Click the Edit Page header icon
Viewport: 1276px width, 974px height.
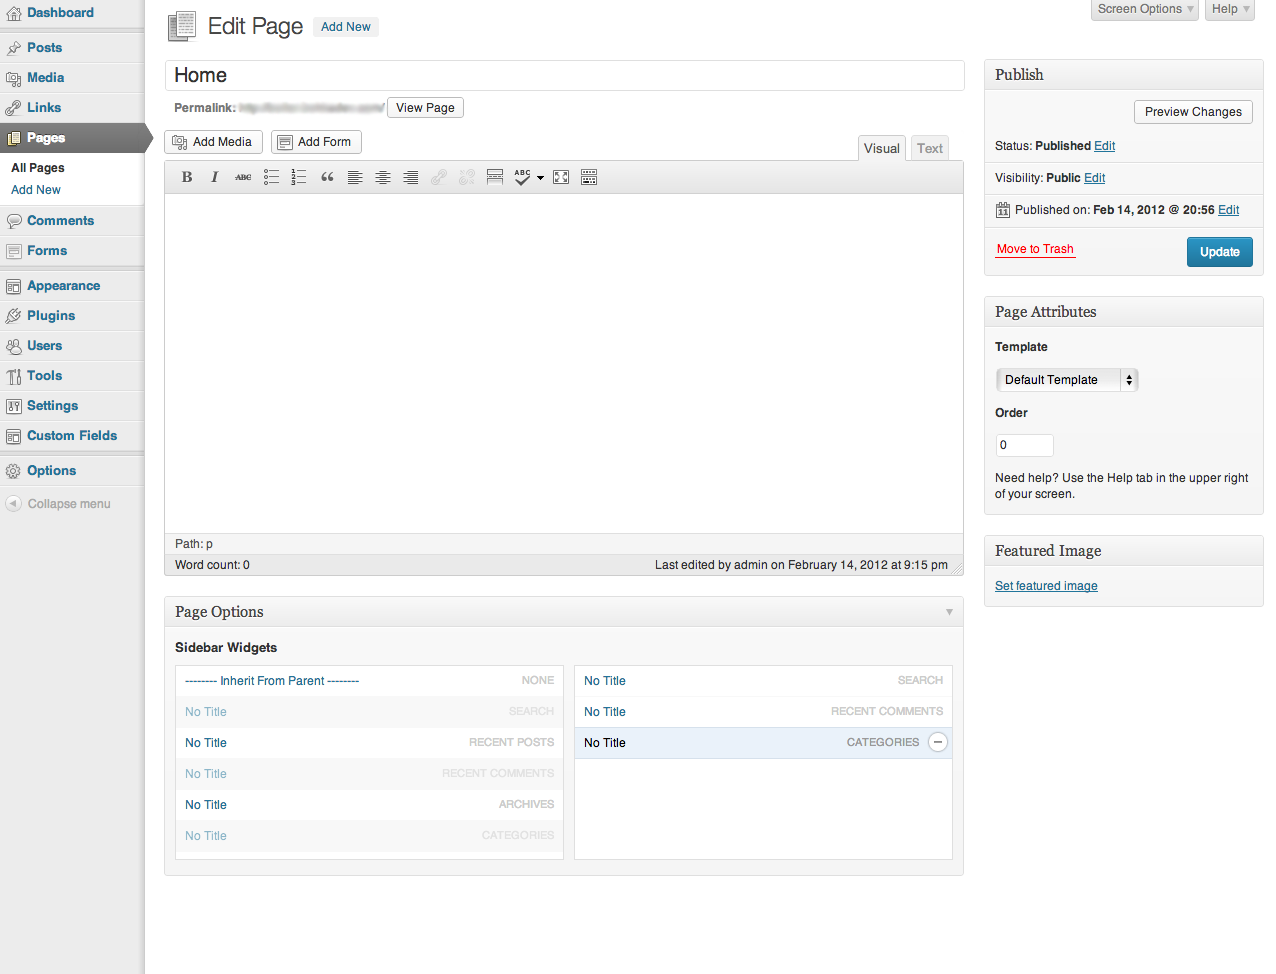[182, 26]
